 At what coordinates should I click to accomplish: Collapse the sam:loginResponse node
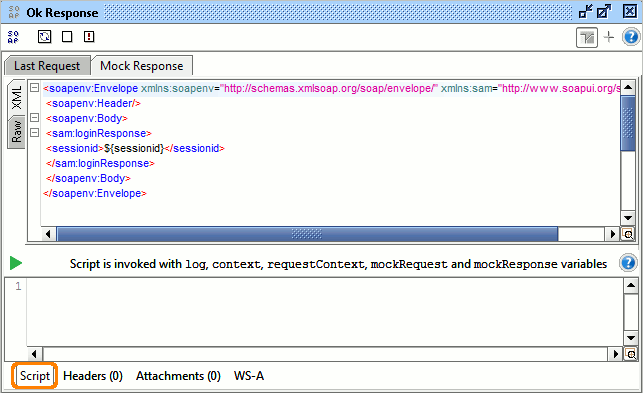click(x=34, y=133)
